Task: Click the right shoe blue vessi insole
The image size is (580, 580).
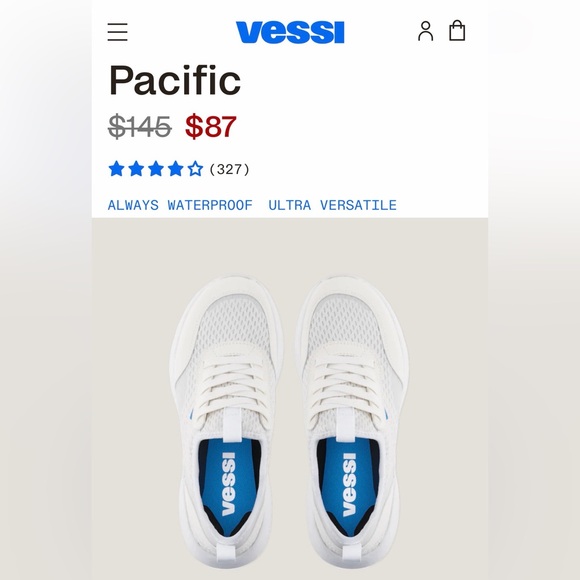Action: (349, 485)
